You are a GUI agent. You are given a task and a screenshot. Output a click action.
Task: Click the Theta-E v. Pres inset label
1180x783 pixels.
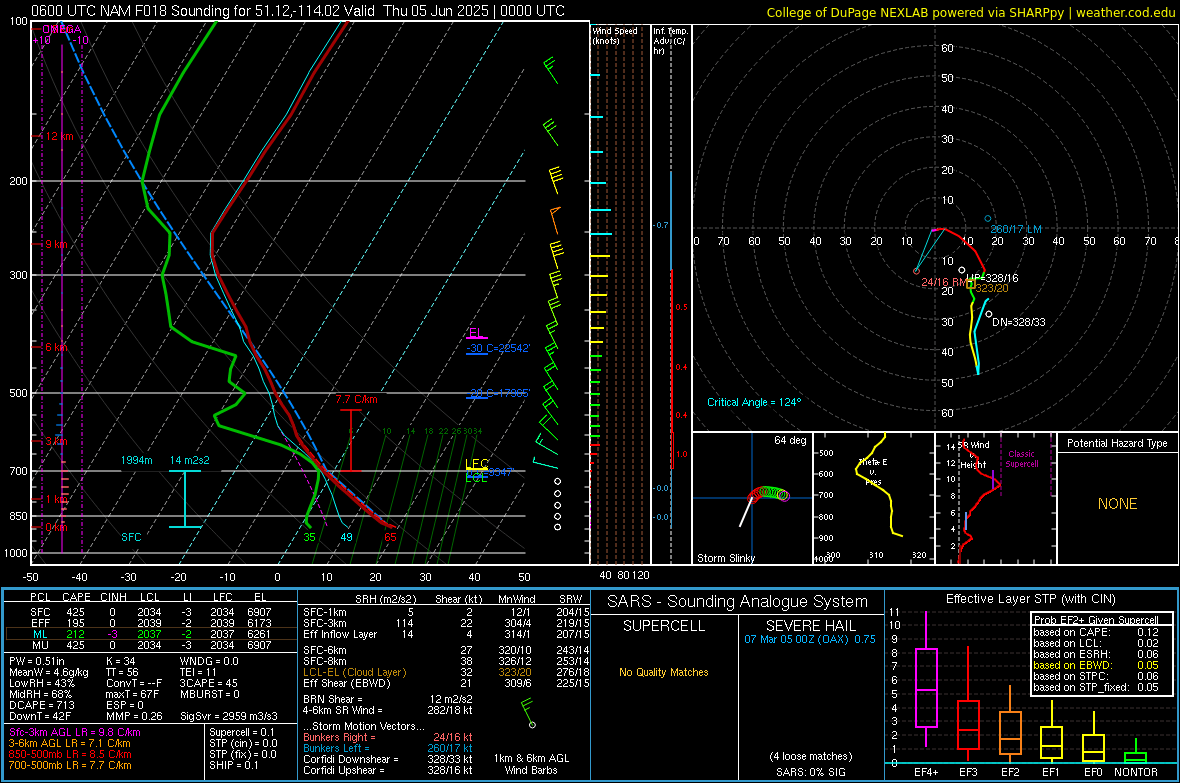(873, 471)
